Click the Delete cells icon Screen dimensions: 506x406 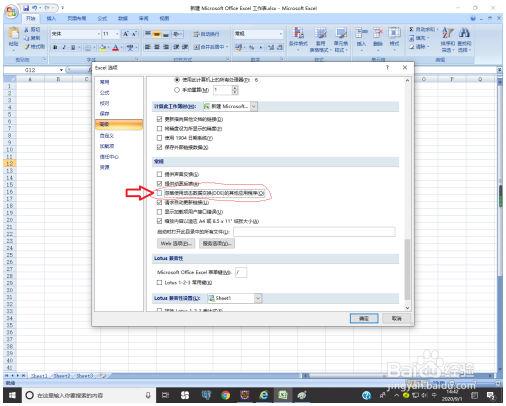pyautogui.click(x=378, y=34)
